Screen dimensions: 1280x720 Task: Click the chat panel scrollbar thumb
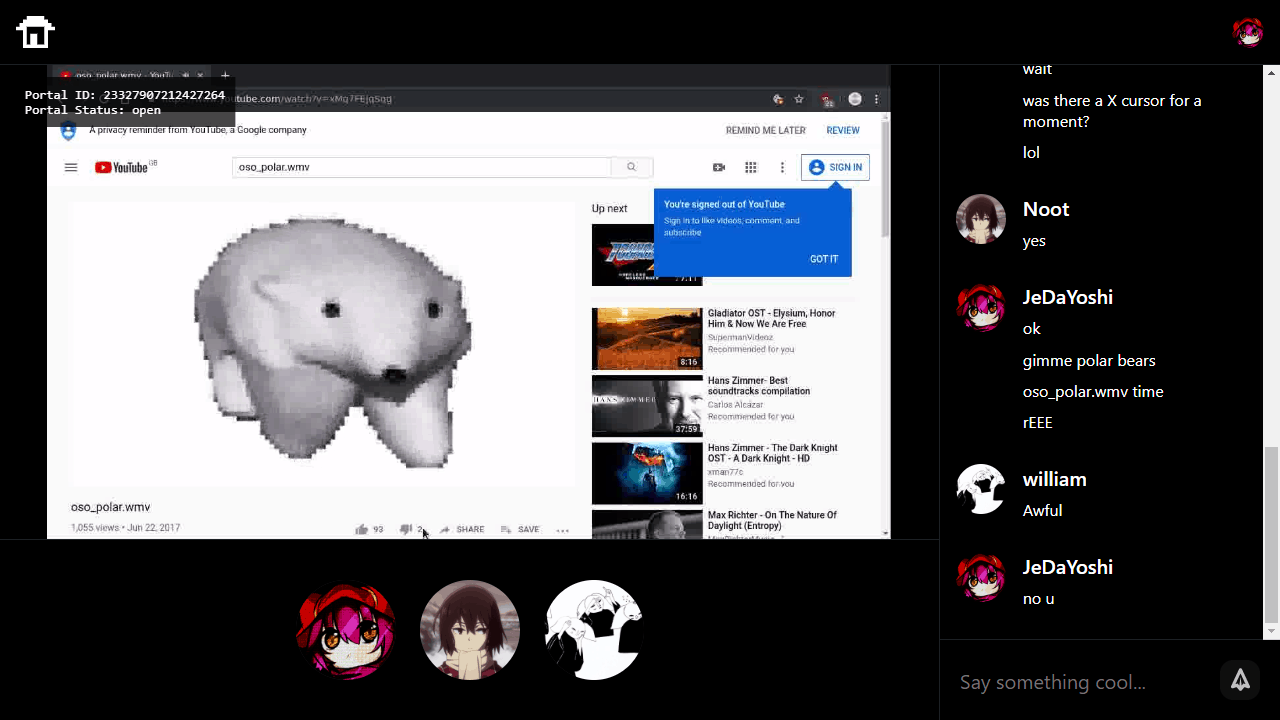pos(1272,533)
